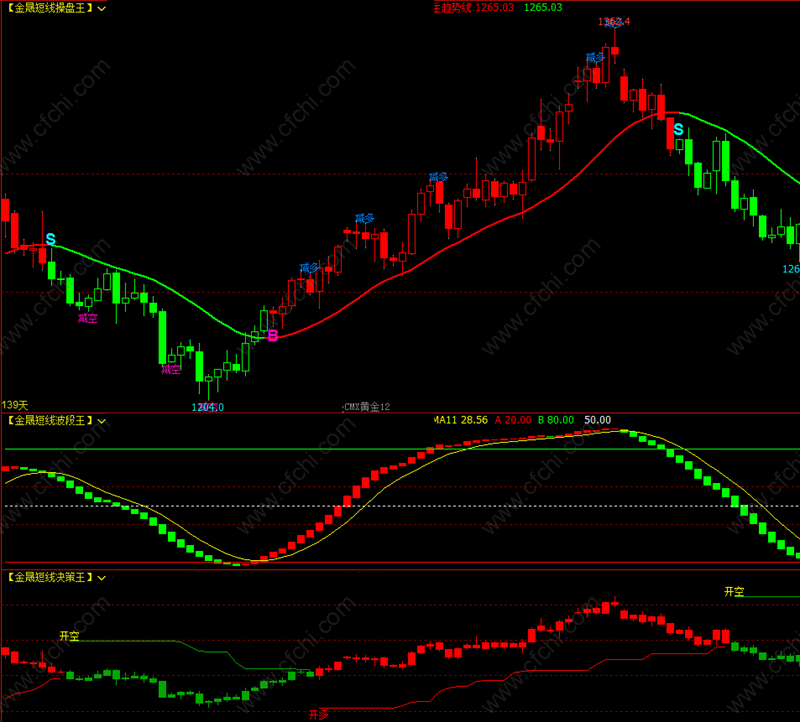Click the 139天 day count text
The width and height of the screenshot is (800, 722).
[15, 405]
